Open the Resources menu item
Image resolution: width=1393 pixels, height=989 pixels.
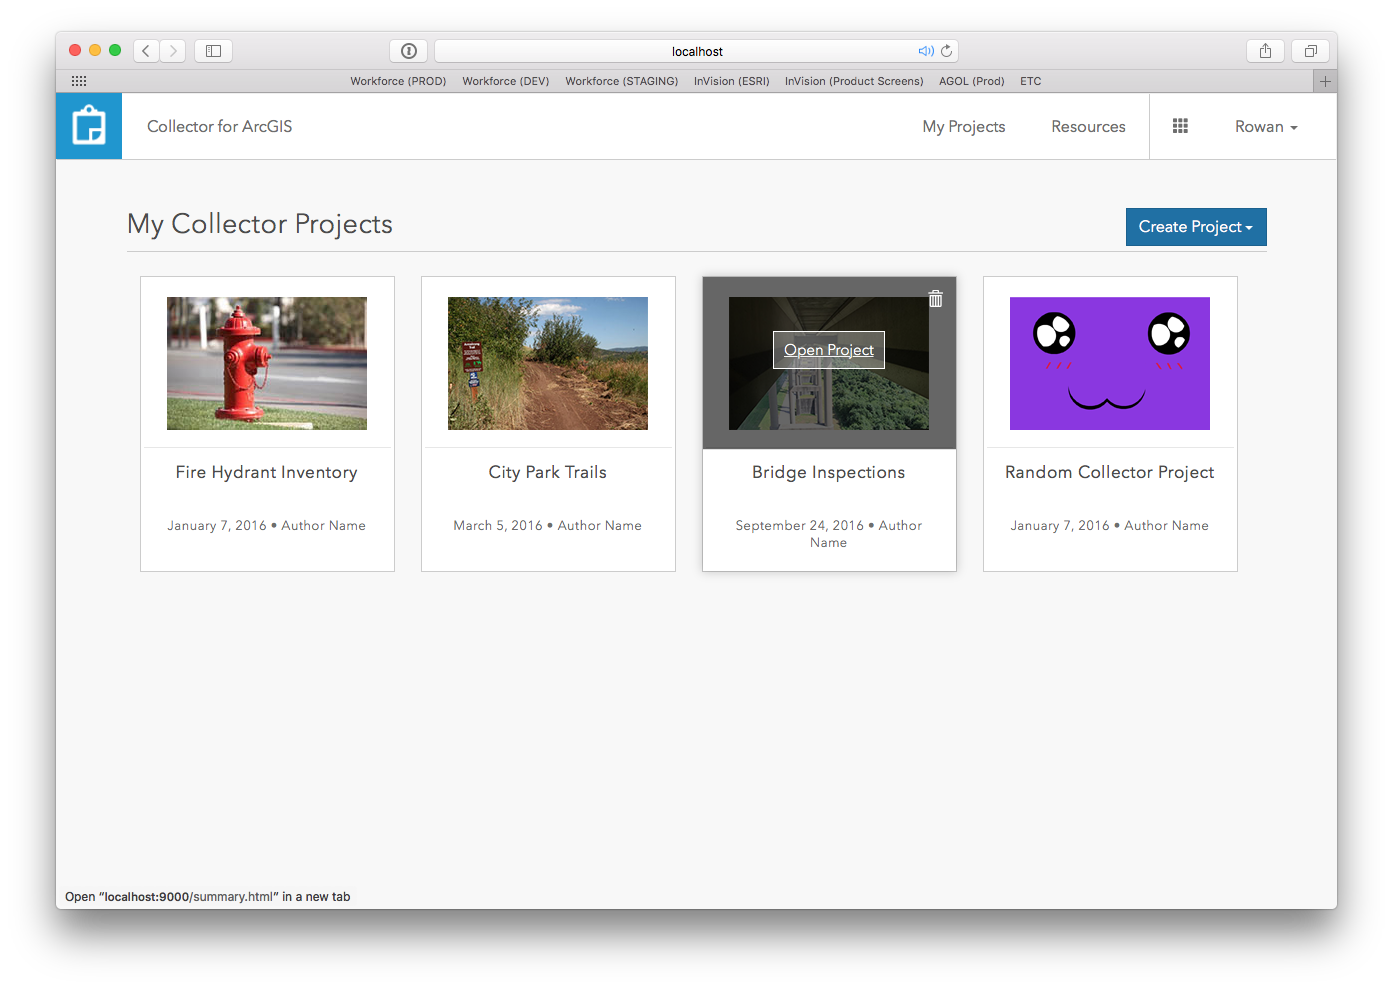click(1088, 127)
